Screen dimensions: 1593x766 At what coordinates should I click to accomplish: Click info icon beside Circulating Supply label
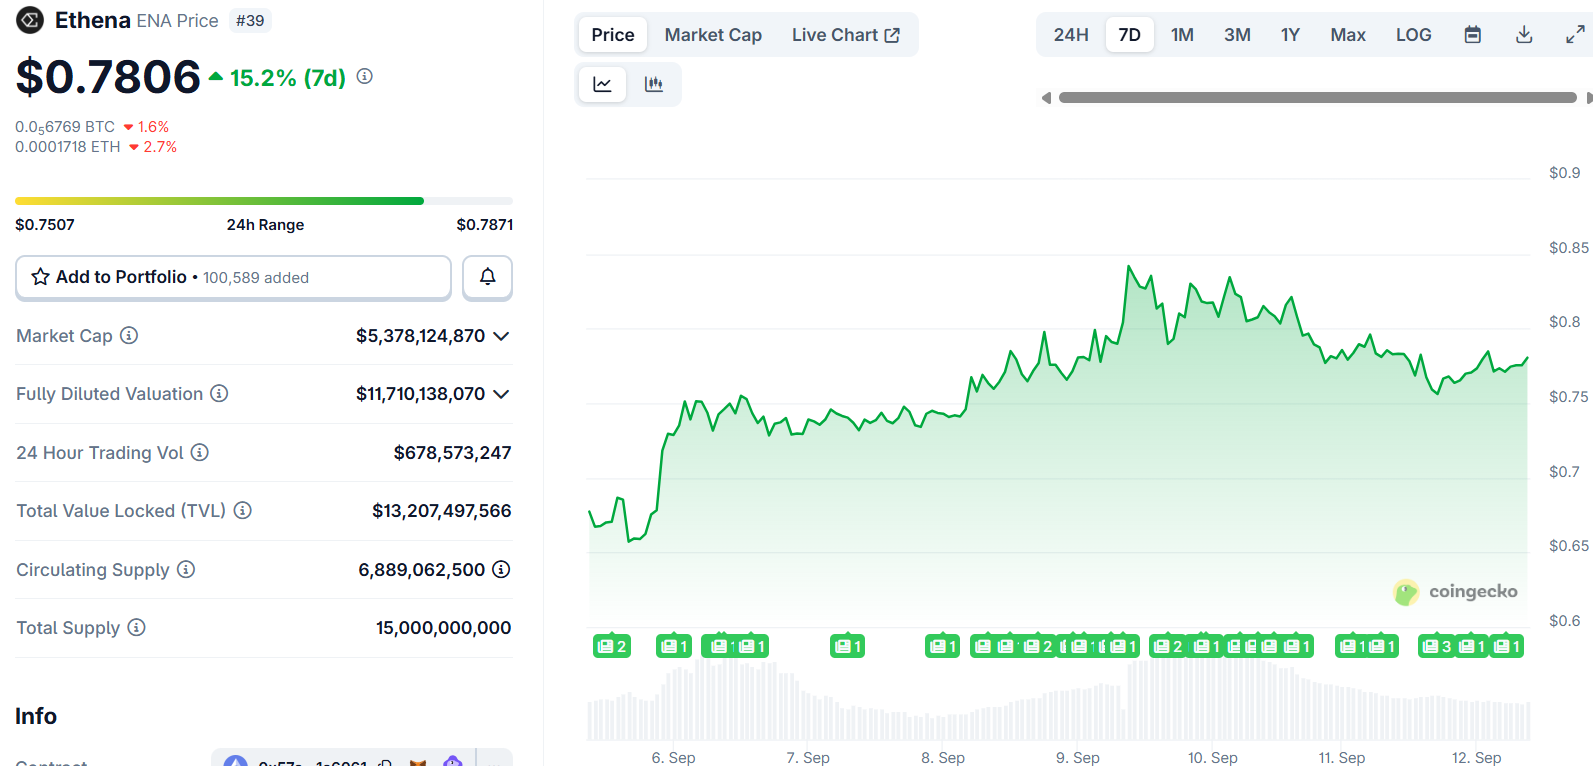(x=186, y=569)
